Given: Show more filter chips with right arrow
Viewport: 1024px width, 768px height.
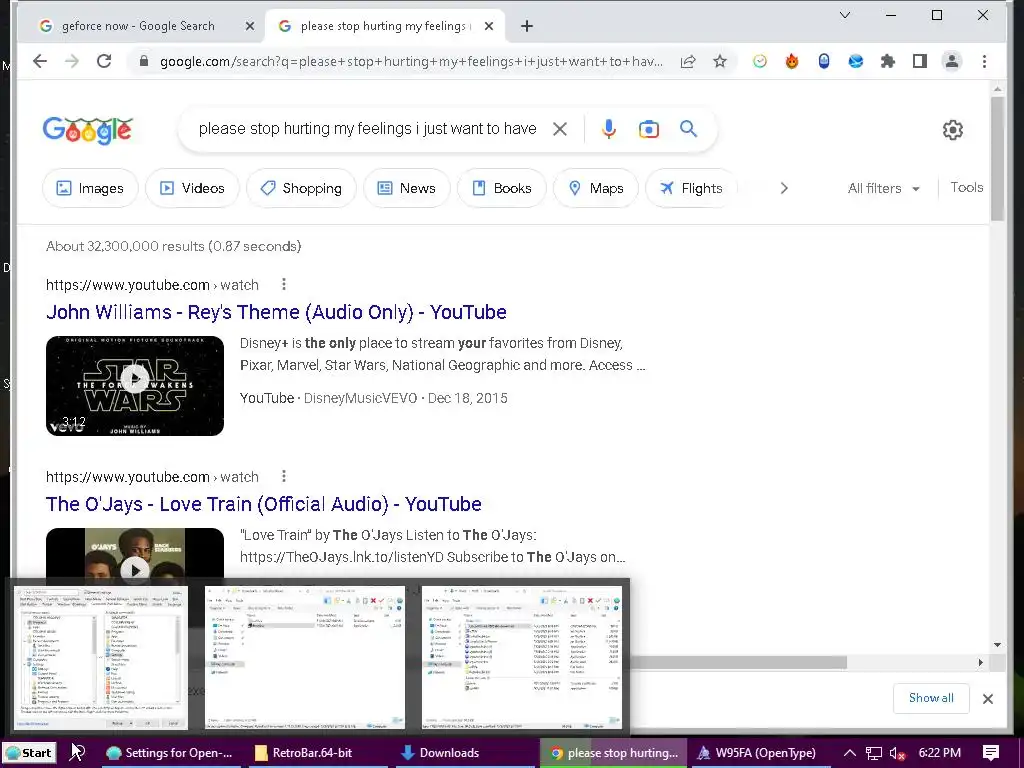Looking at the screenshot, I should click(x=784, y=188).
